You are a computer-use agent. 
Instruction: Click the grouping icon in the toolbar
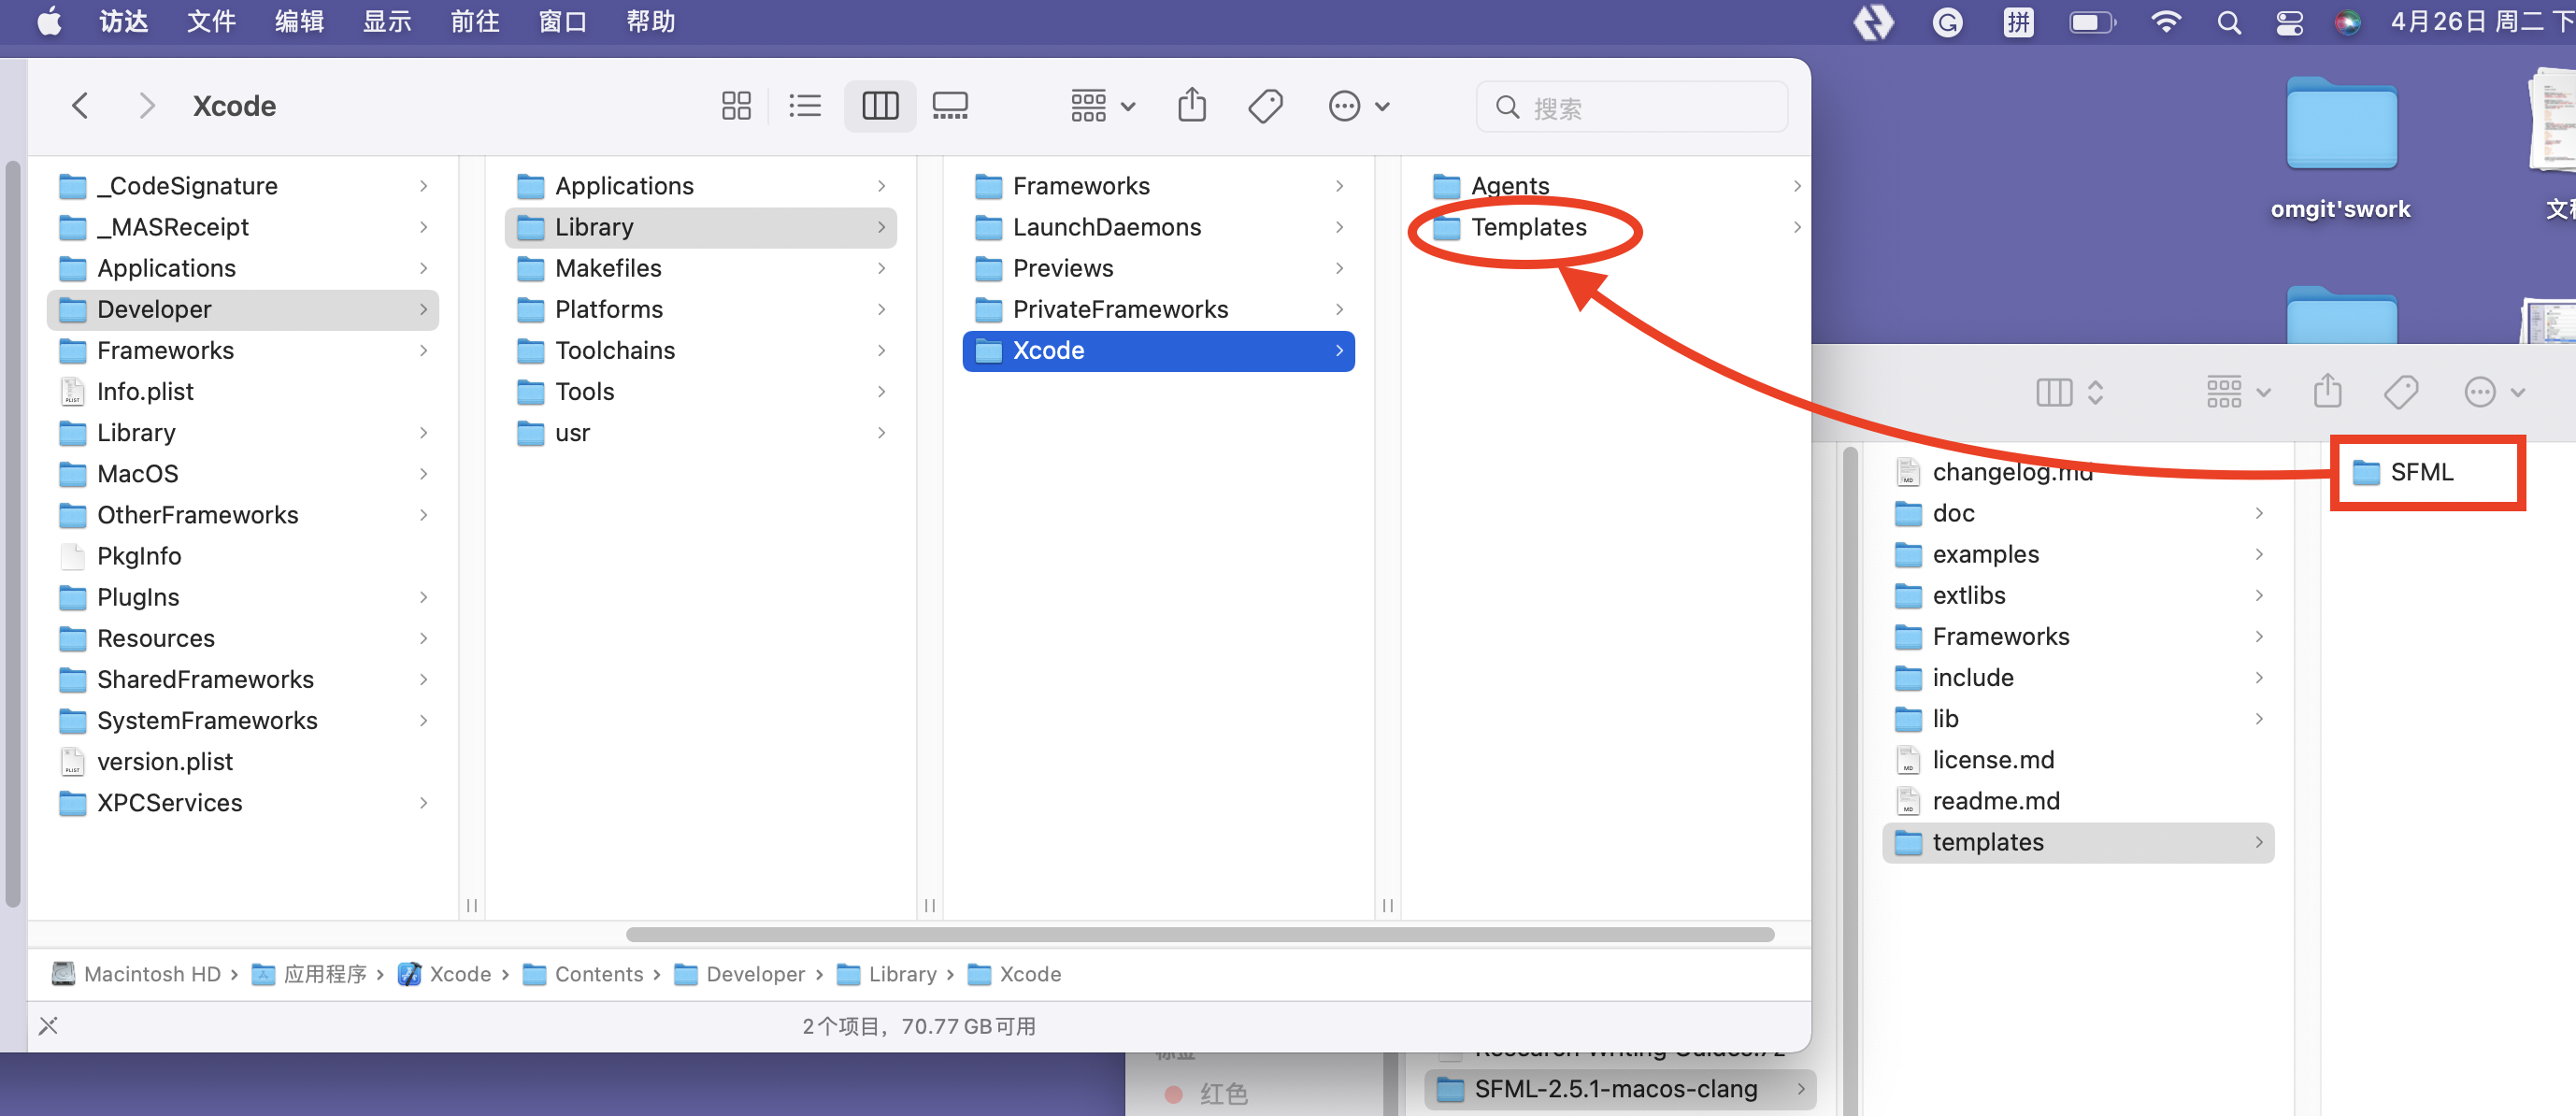pos(1089,105)
